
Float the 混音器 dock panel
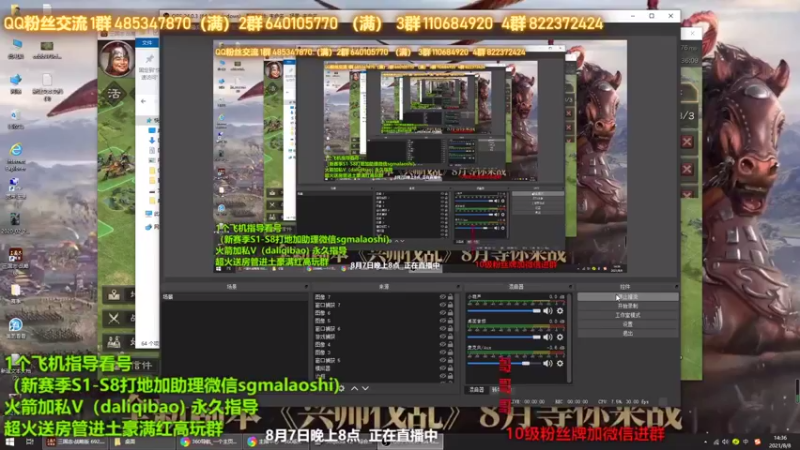[x=570, y=287]
